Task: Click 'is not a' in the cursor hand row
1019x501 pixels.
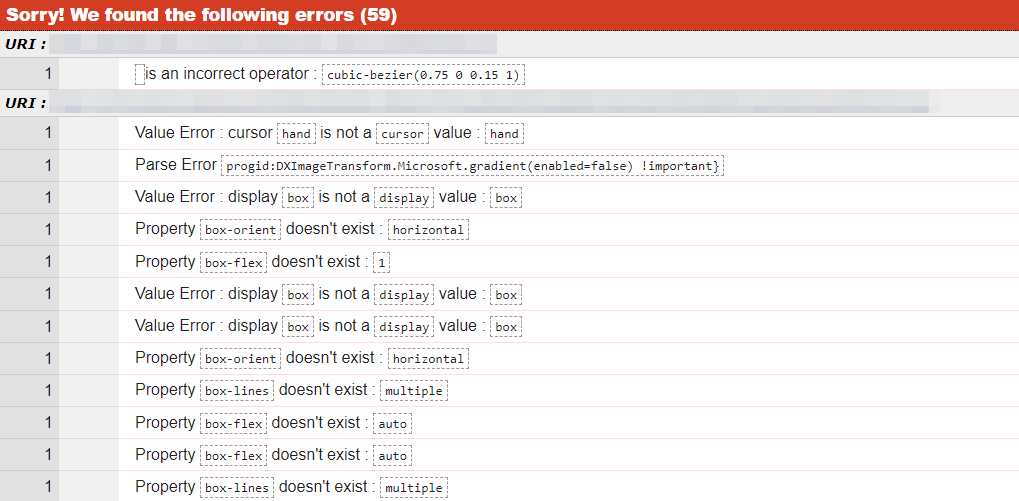Action: pos(346,133)
